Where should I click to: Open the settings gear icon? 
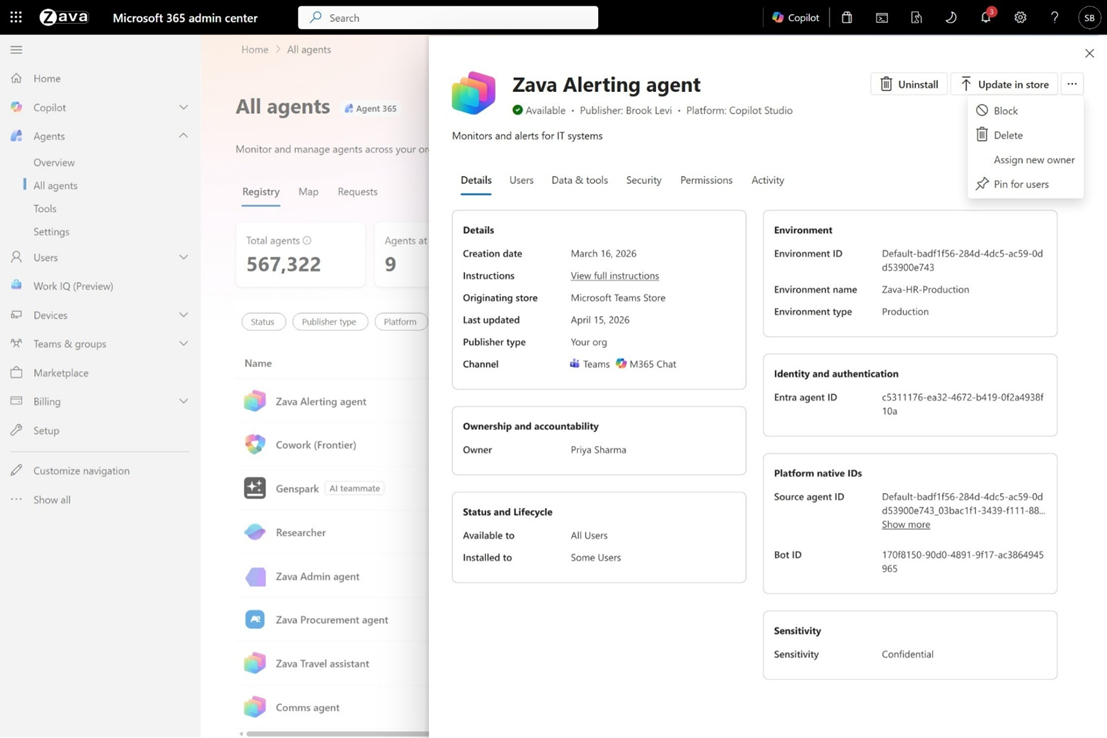click(1020, 18)
